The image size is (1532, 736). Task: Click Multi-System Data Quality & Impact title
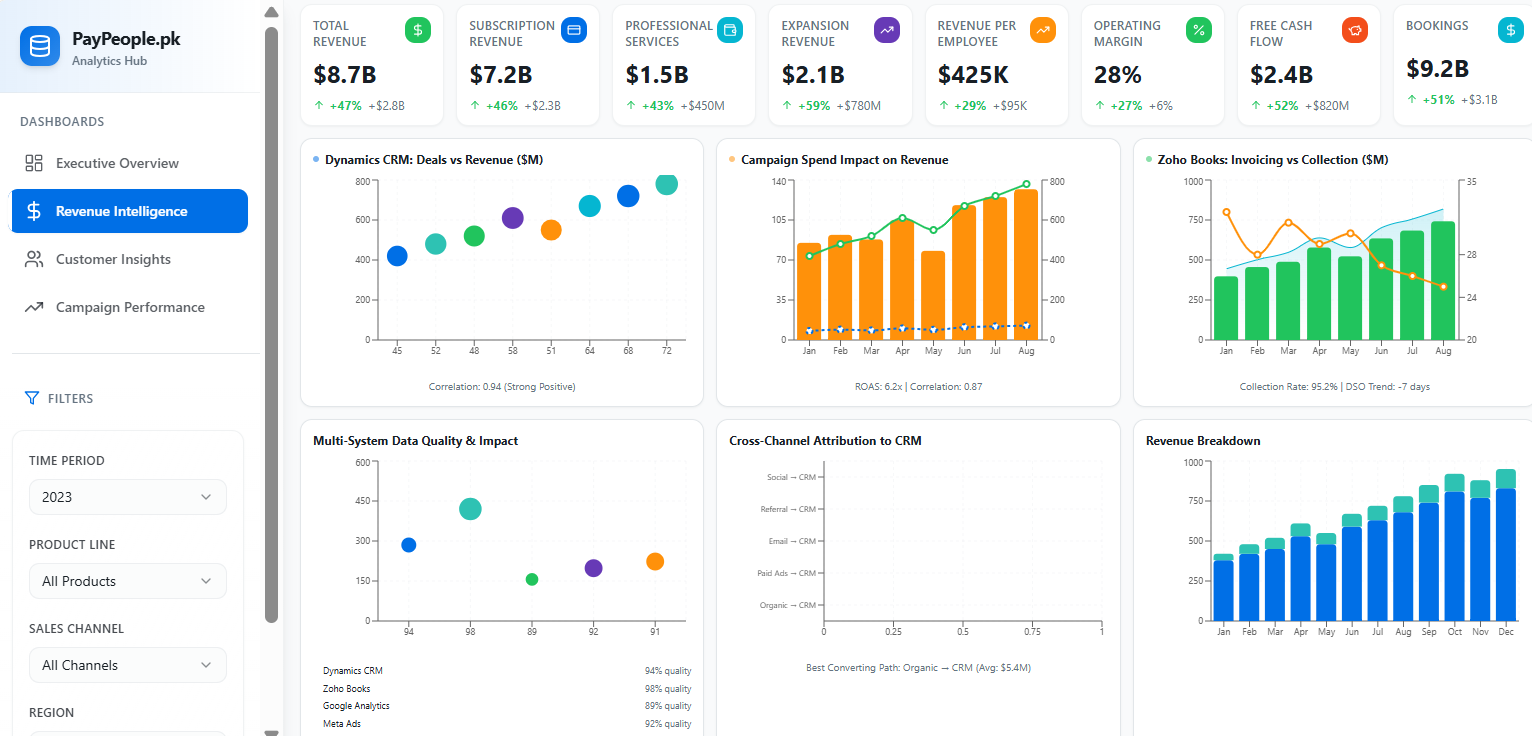[415, 441]
